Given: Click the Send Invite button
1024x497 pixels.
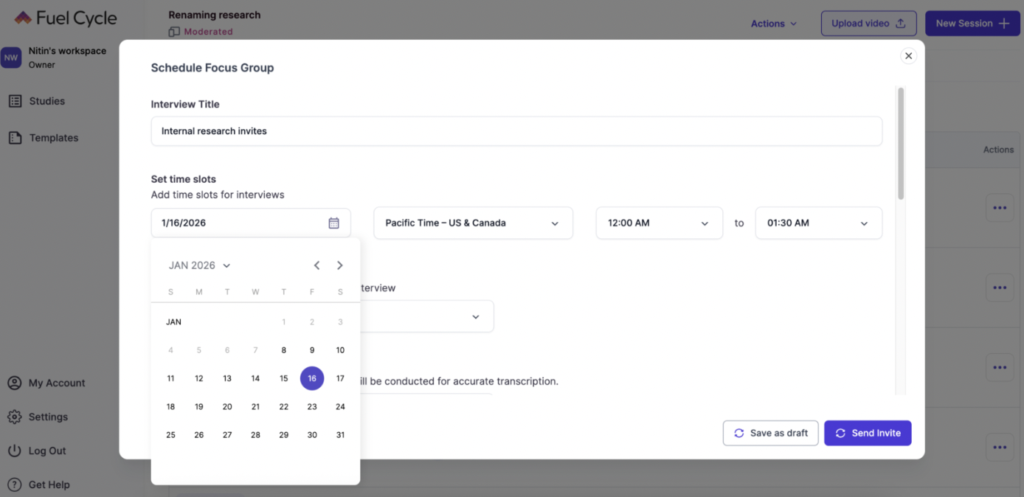Looking at the screenshot, I should [867, 433].
